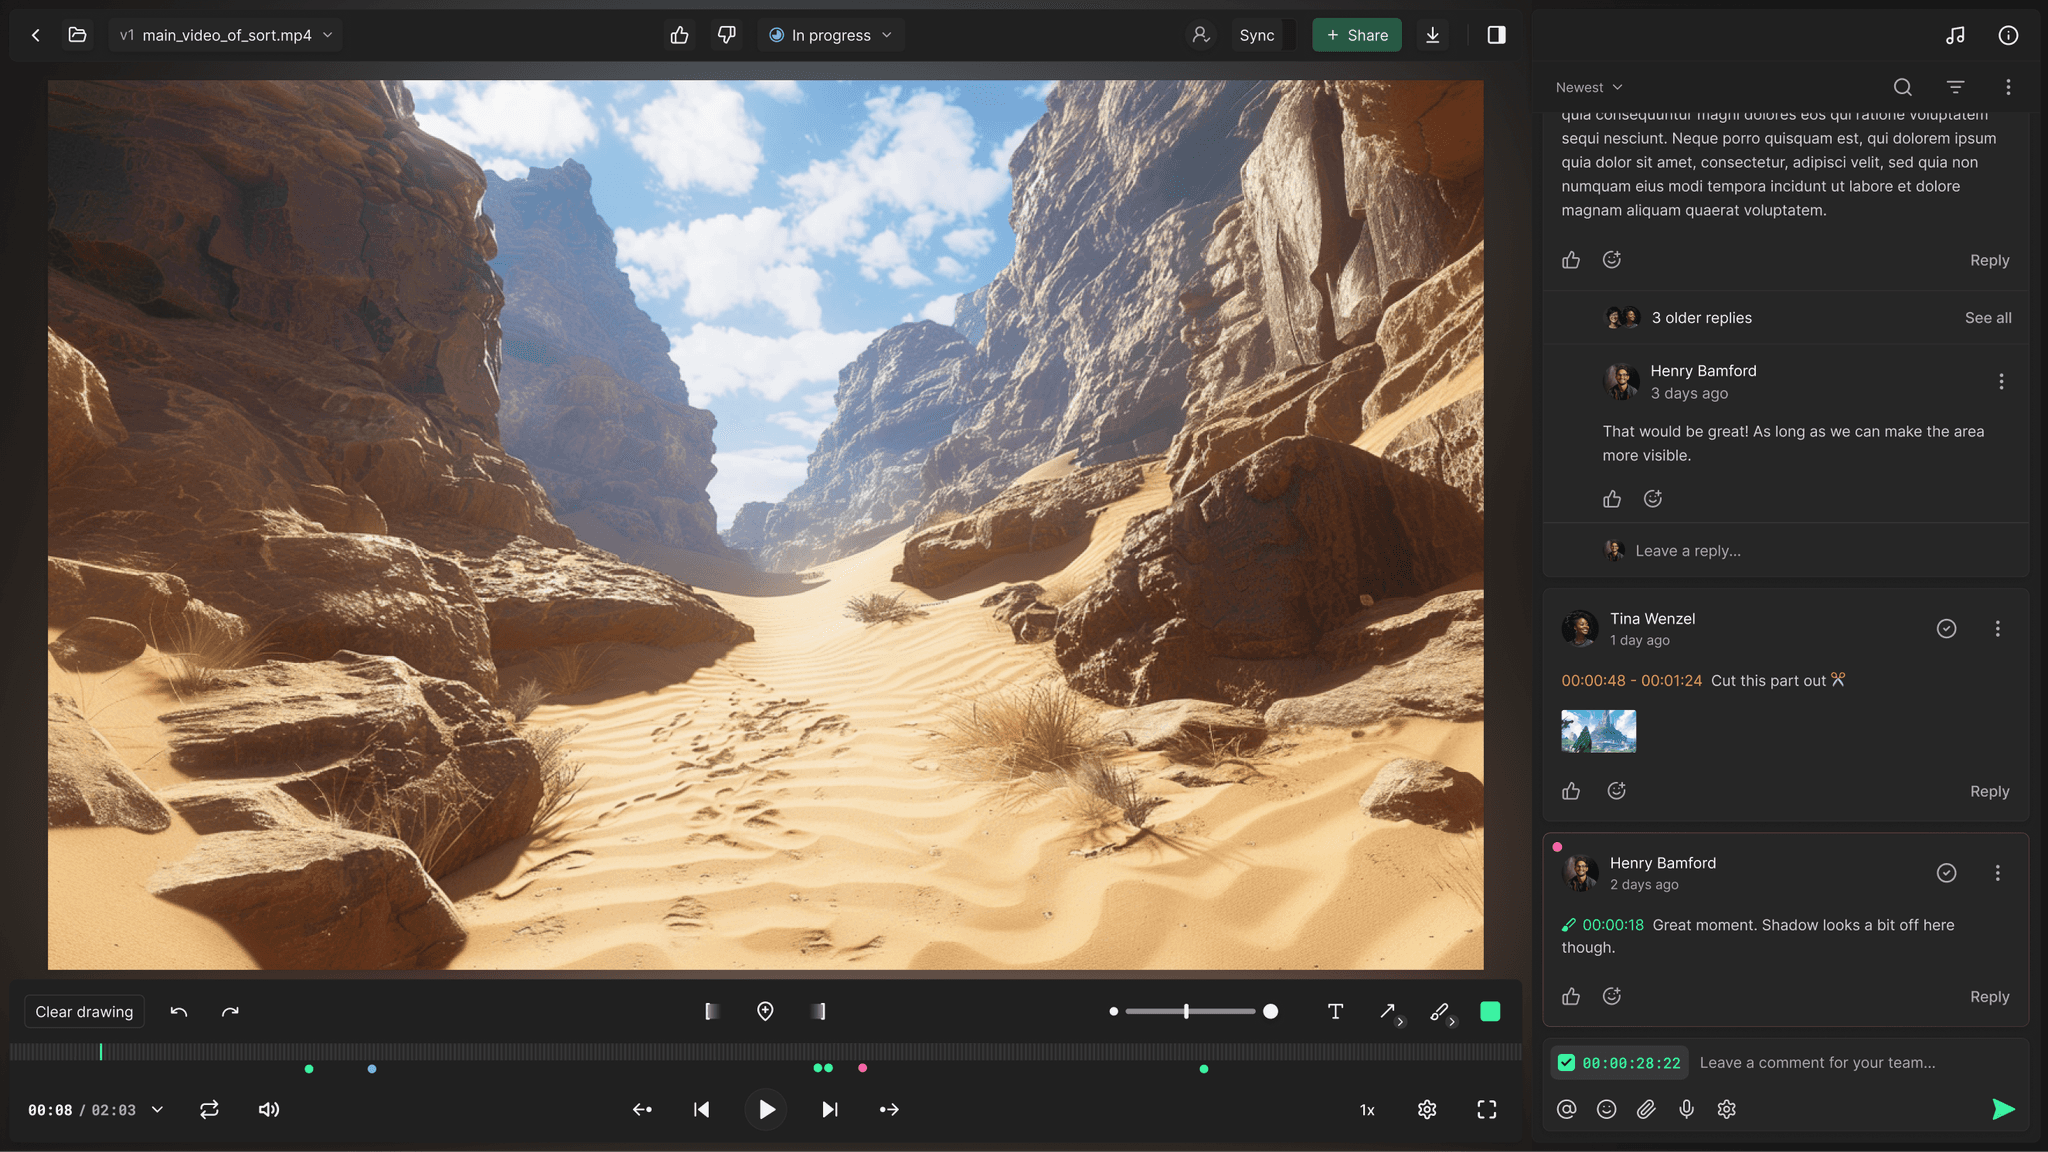Open the In progress status dropdown
The width and height of the screenshot is (2048, 1152).
(x=831, y=35)
